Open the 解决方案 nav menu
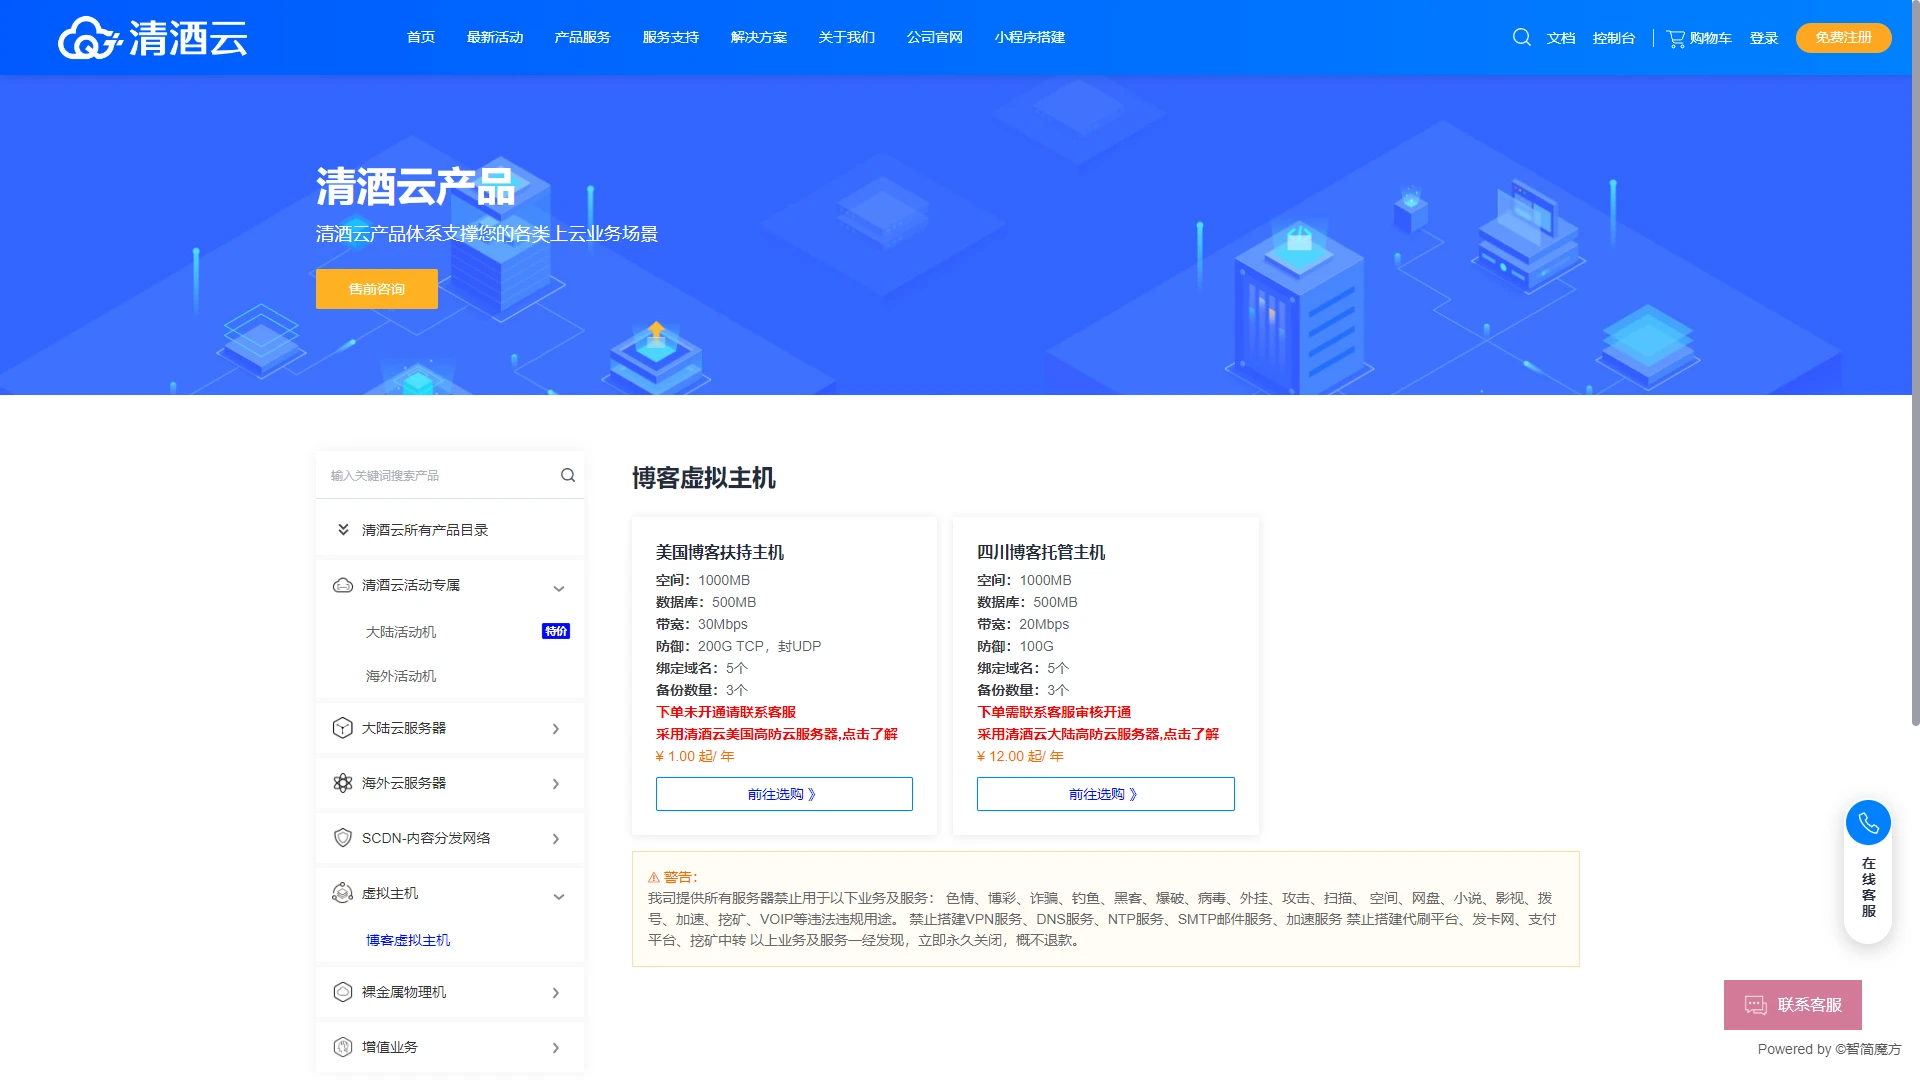Screen dimensions: 1920x1080 [758, 37]
